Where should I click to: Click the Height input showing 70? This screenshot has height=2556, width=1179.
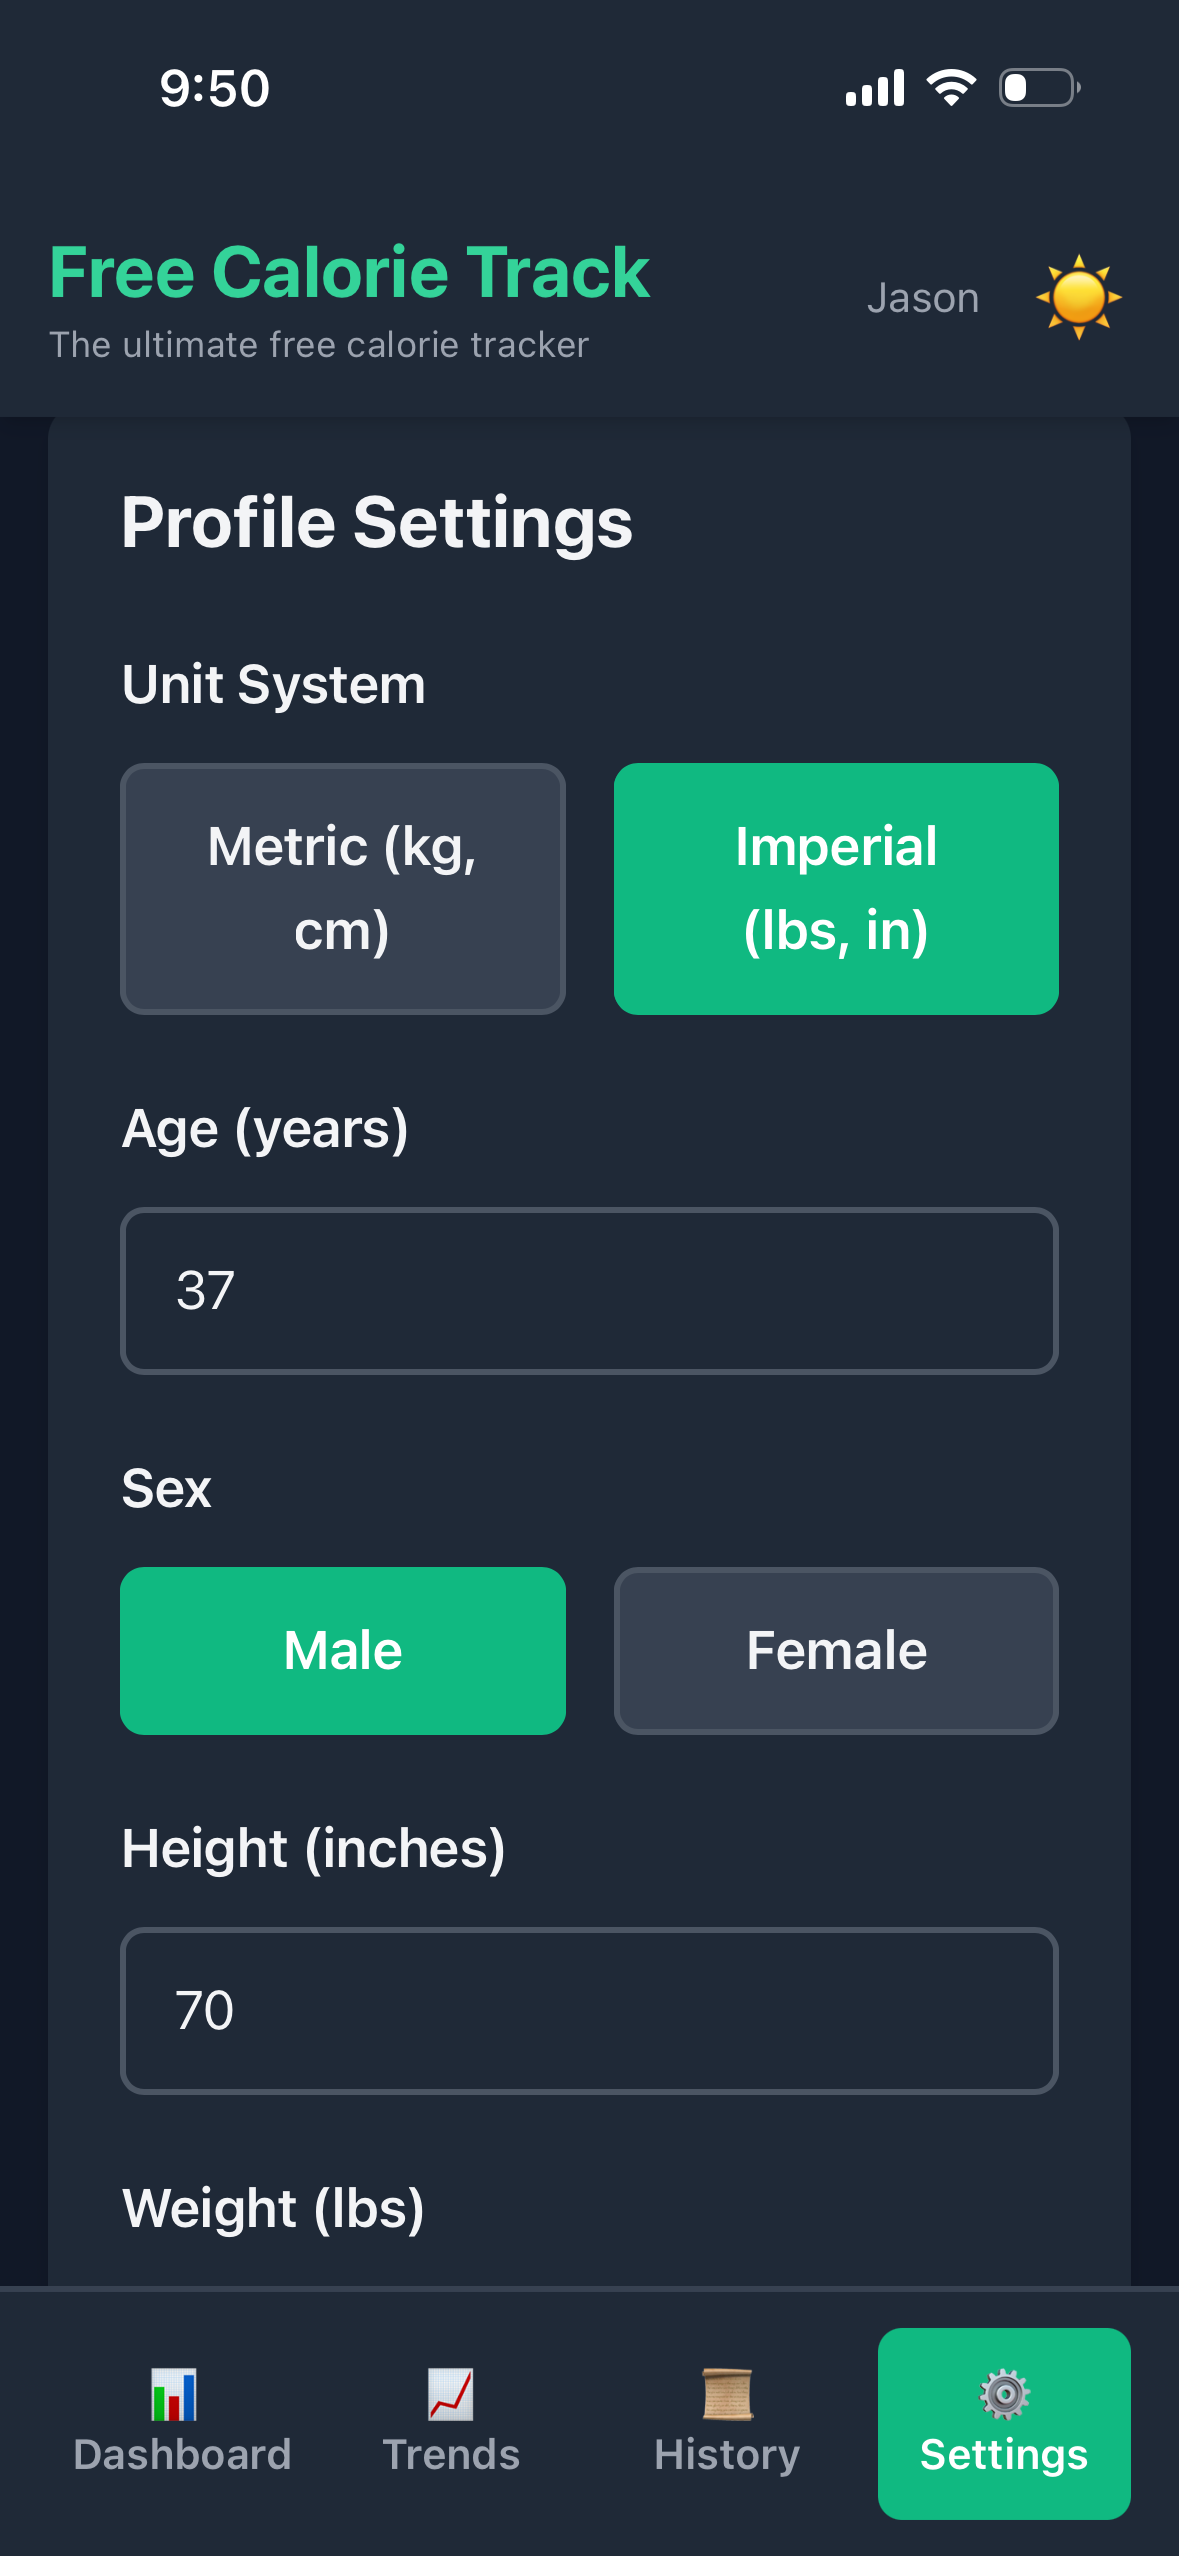[589, 2011]
